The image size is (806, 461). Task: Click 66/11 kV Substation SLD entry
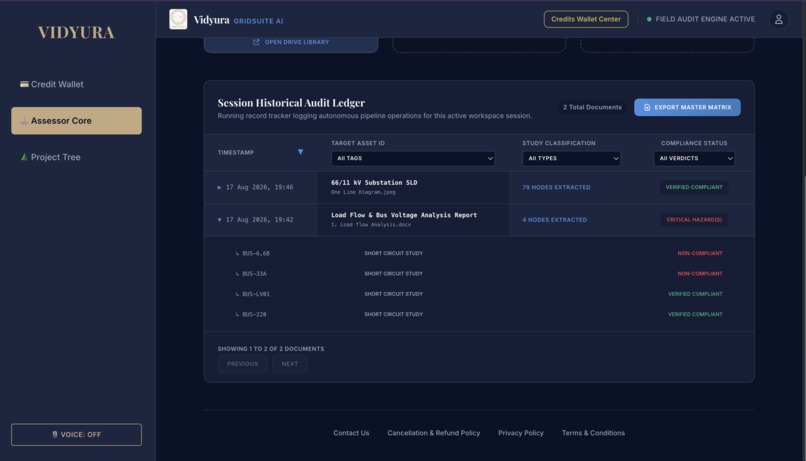click(x=374, y=182)
